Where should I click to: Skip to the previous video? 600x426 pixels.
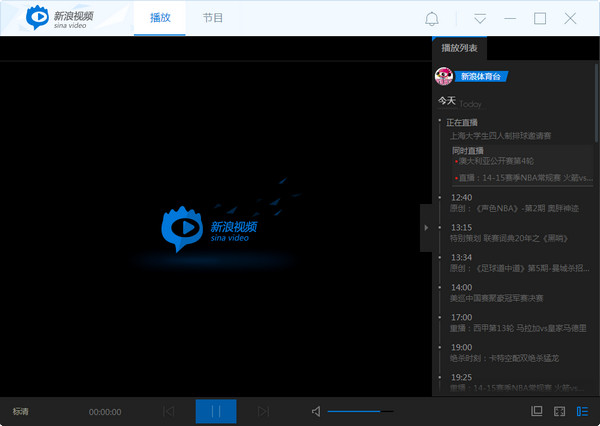[x=168, y=411]
